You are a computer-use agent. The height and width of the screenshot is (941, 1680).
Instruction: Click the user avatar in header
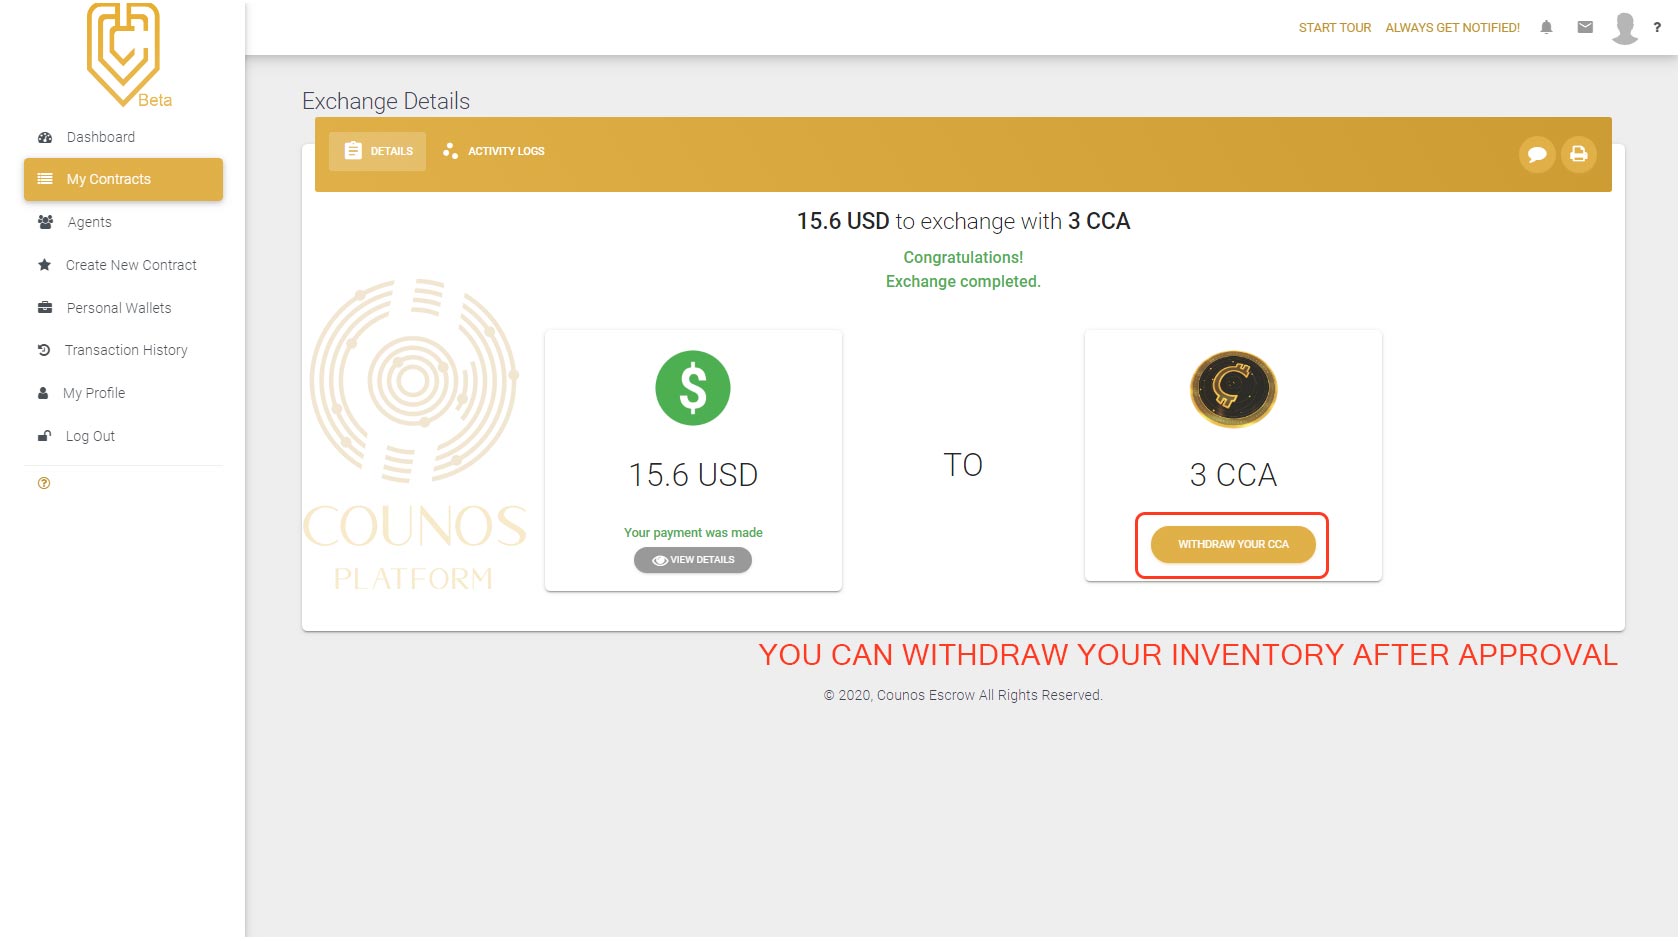pos(1625,28)
